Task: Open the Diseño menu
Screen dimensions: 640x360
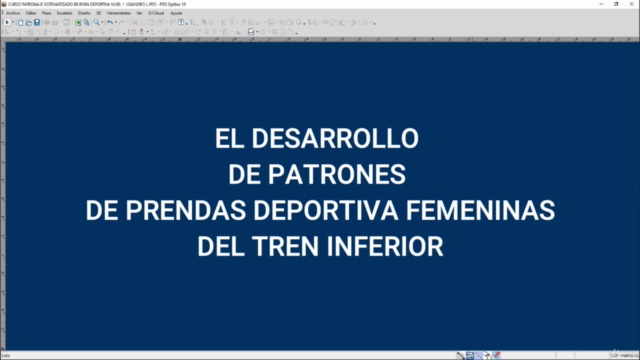Action: [x=84, y=13]
